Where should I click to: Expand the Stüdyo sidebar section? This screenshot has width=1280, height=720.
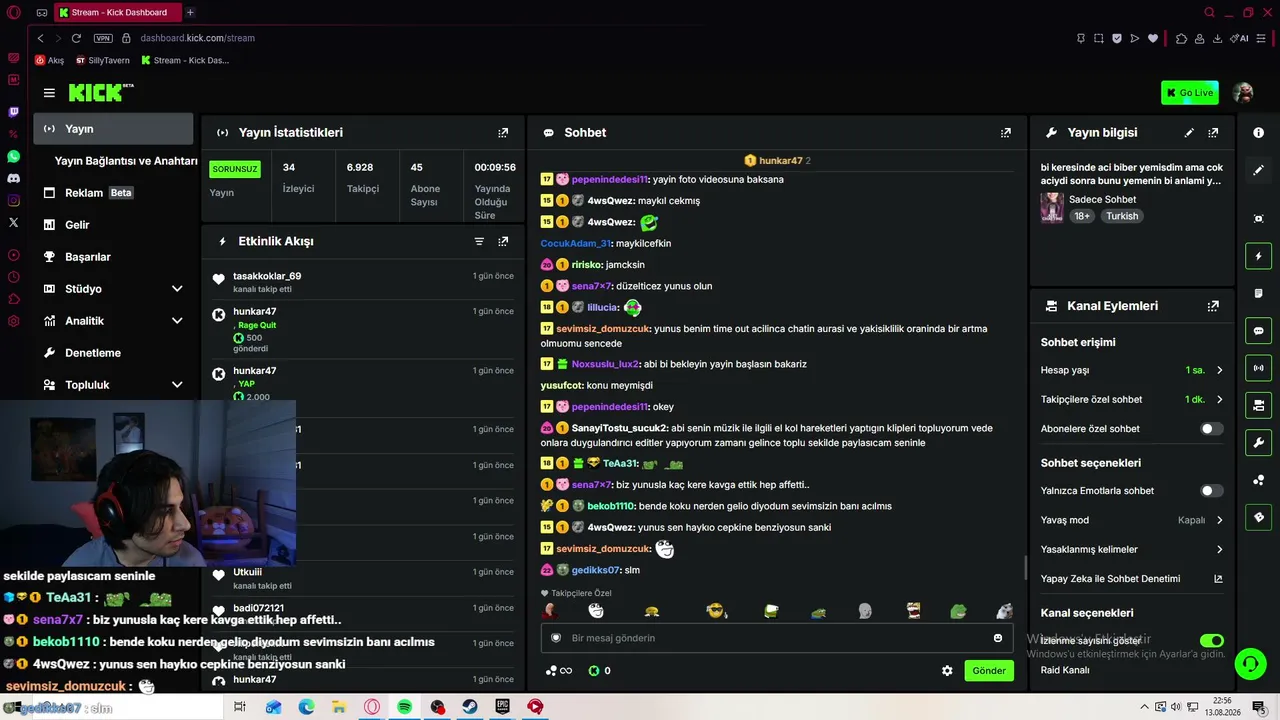tap(177, 289)
